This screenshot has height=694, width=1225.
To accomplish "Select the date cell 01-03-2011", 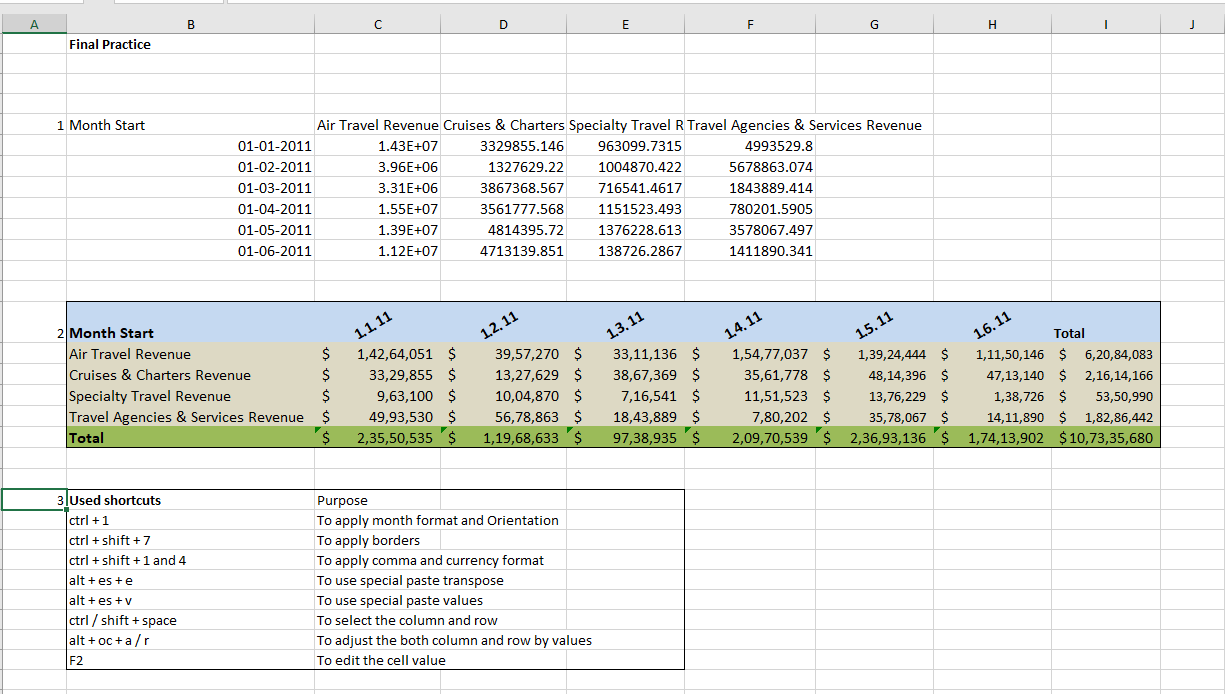I will pos(191,188).
